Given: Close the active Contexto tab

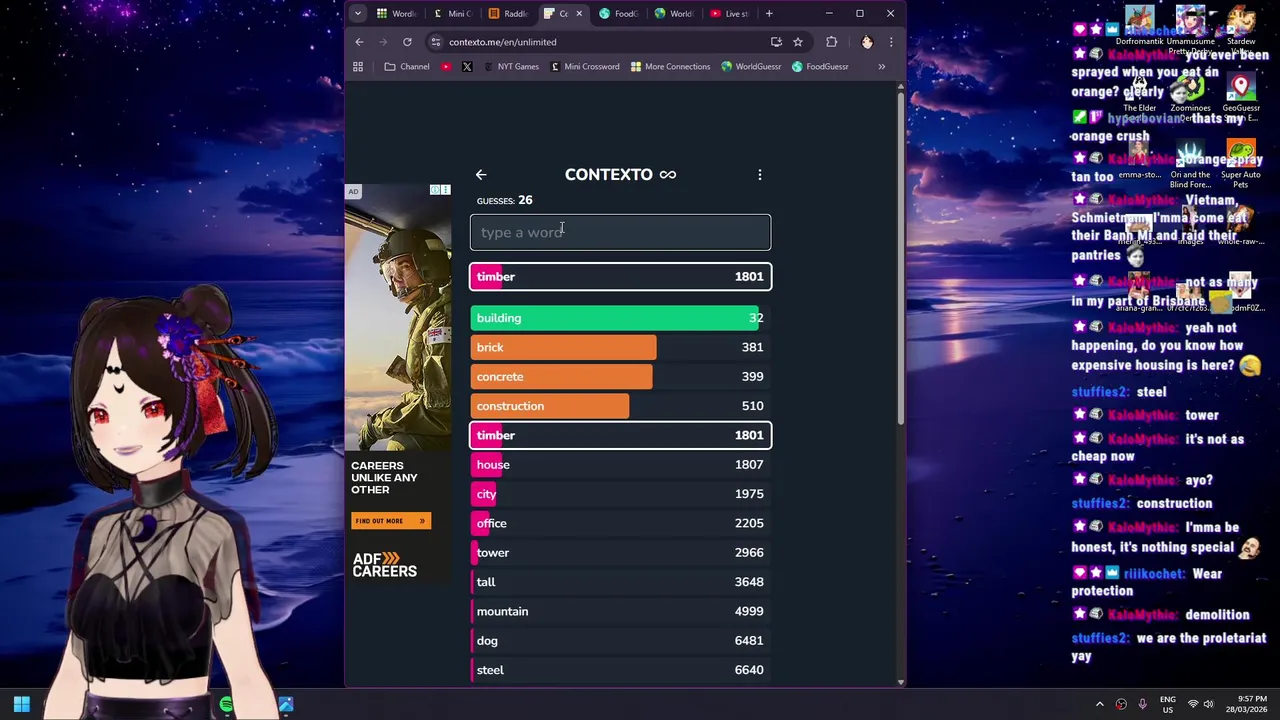Looking at the screenshot, I should (579, 14).
